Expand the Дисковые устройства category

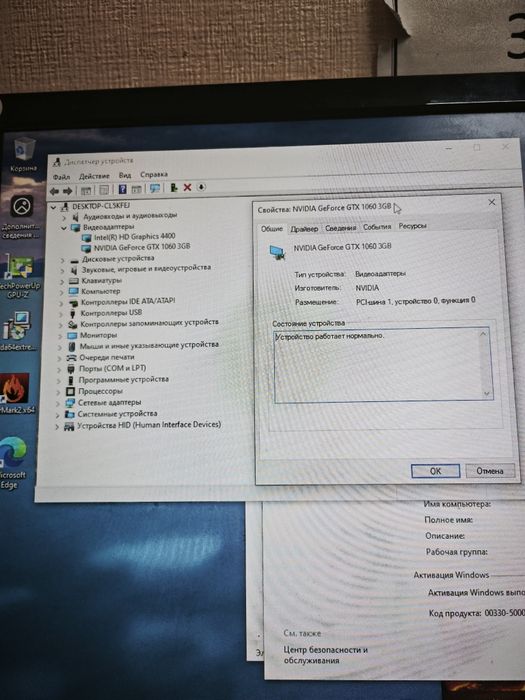tap(63, 260)
